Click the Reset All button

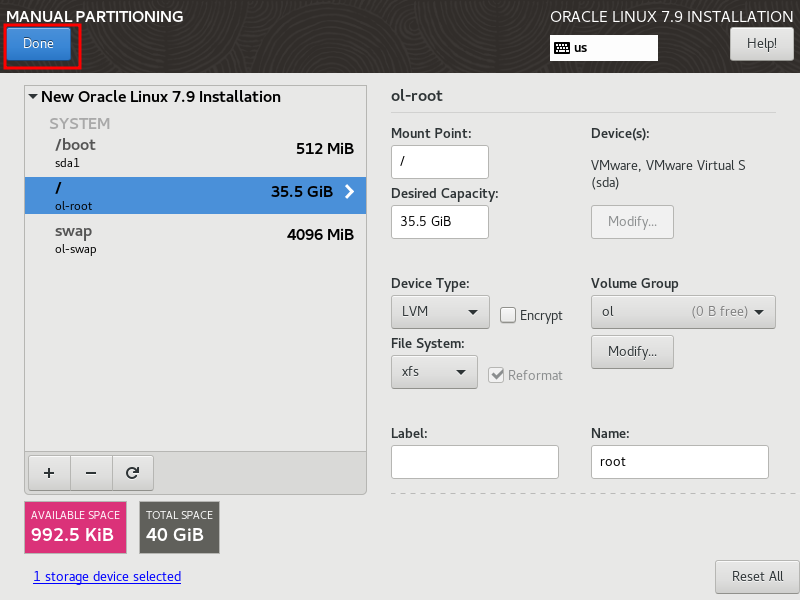757,577
